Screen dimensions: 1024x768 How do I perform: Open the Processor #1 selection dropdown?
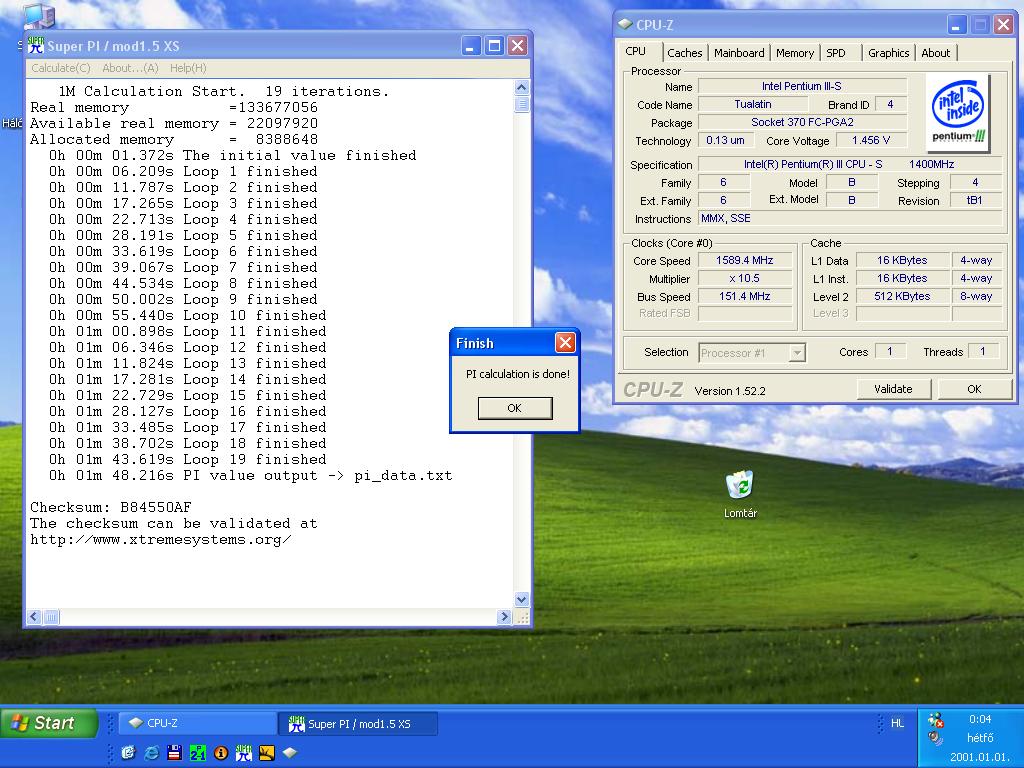coord(752,353)
